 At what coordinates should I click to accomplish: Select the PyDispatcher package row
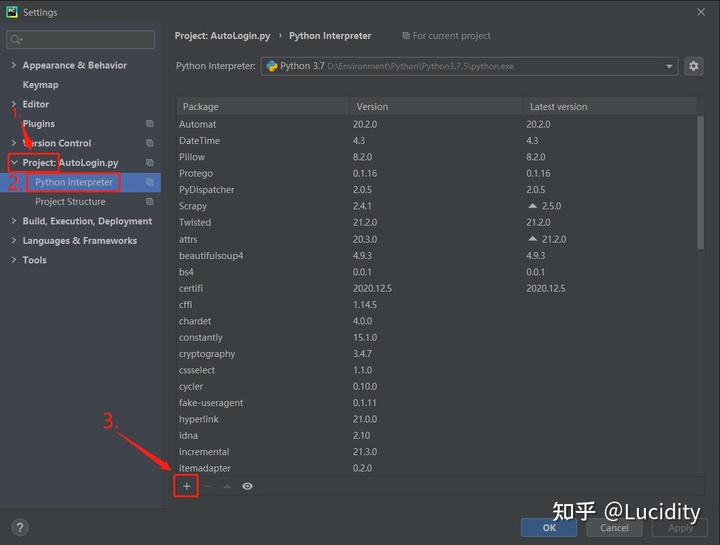(x=437, y=190)
